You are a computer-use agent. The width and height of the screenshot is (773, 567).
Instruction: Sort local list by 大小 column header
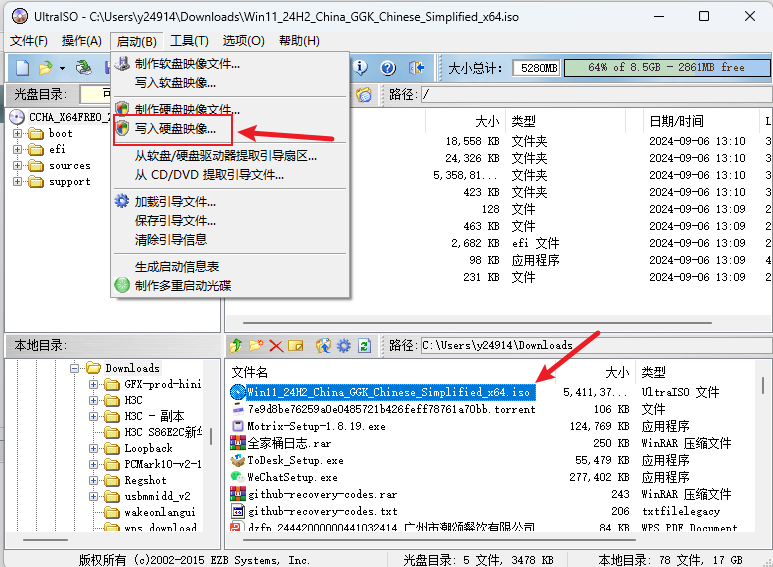(x=596, y=372)
